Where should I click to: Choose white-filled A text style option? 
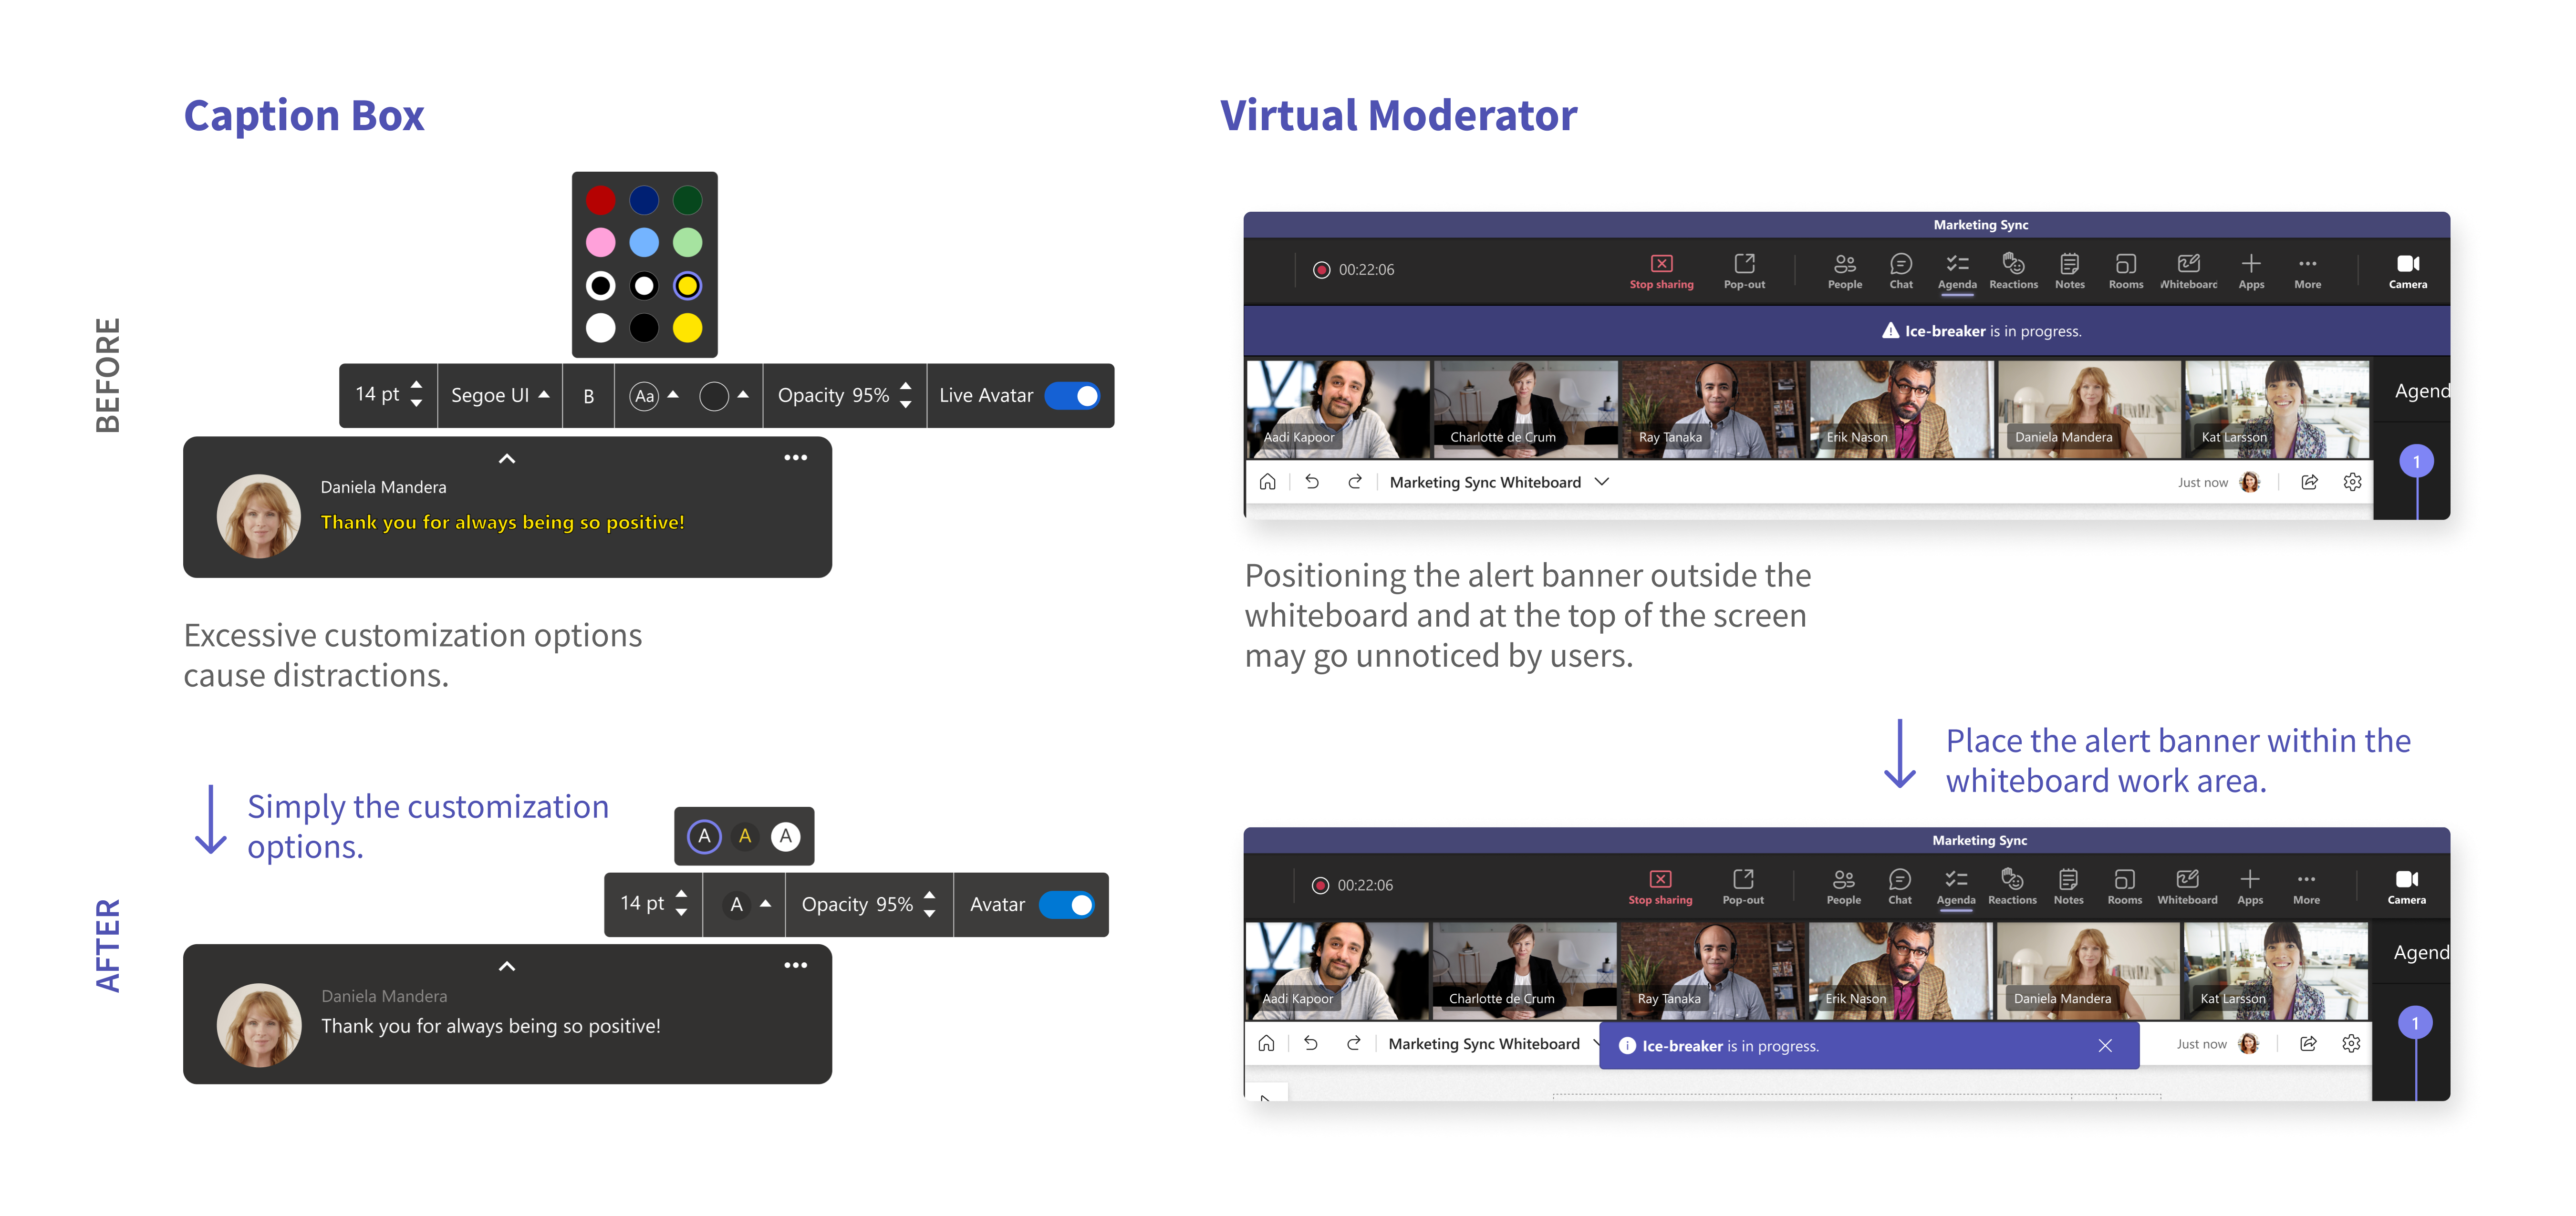(786, 836)
